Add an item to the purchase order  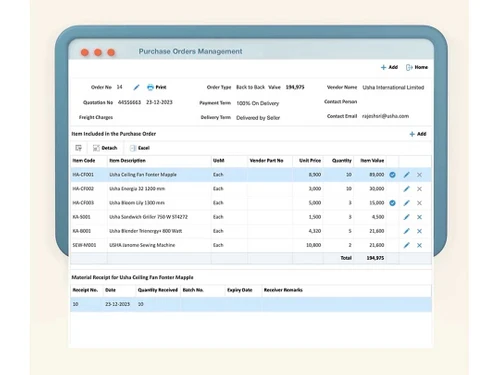click(418, 134)
